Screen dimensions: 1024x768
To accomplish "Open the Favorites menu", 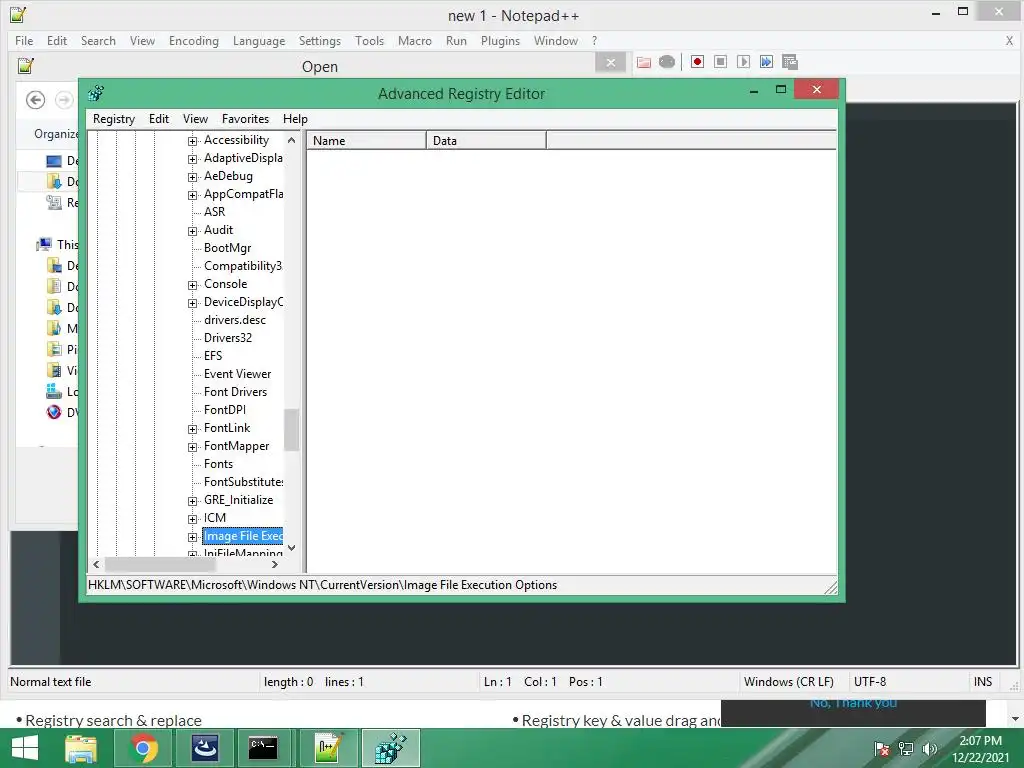I will pos(245,119).
